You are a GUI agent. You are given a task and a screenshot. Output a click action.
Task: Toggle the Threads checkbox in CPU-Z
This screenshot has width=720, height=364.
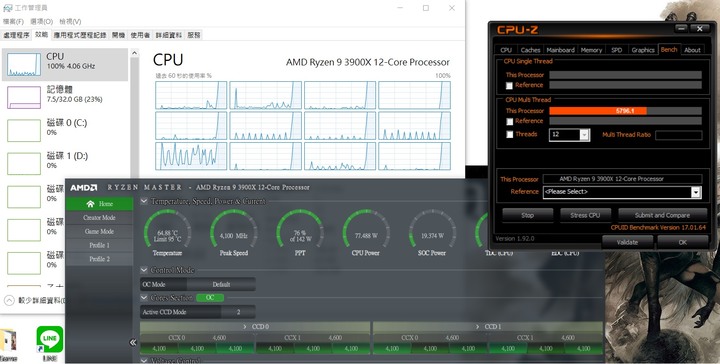tap(509, 134)
